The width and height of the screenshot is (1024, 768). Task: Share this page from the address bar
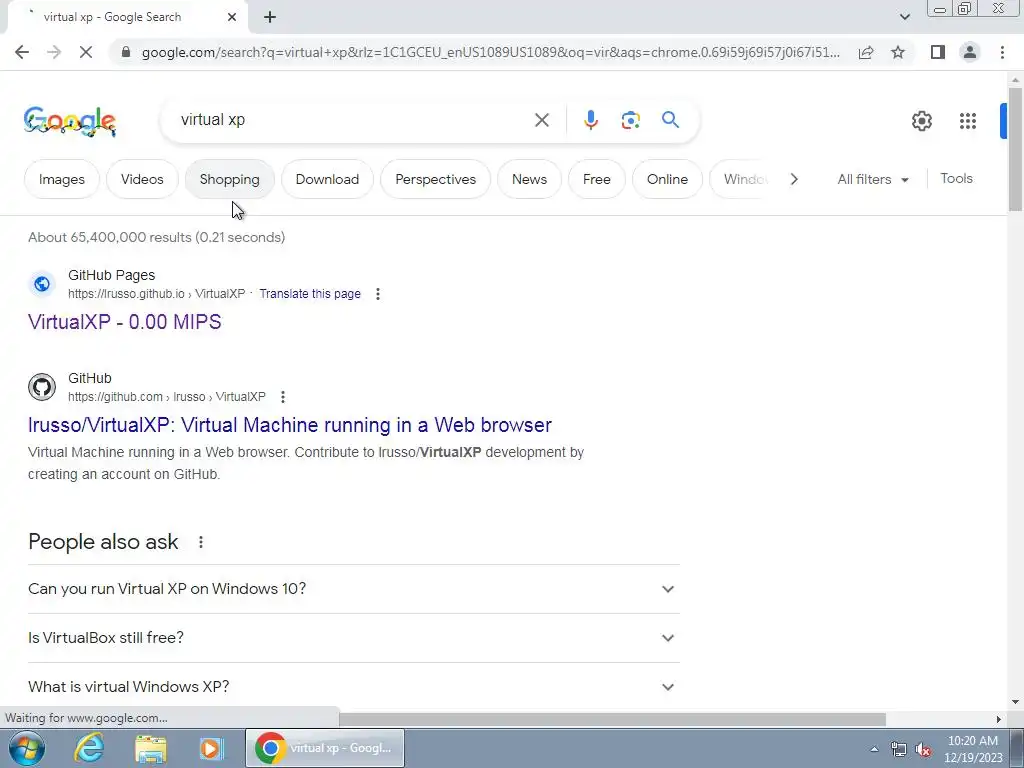pyautogui.click(x=866, y=52)
